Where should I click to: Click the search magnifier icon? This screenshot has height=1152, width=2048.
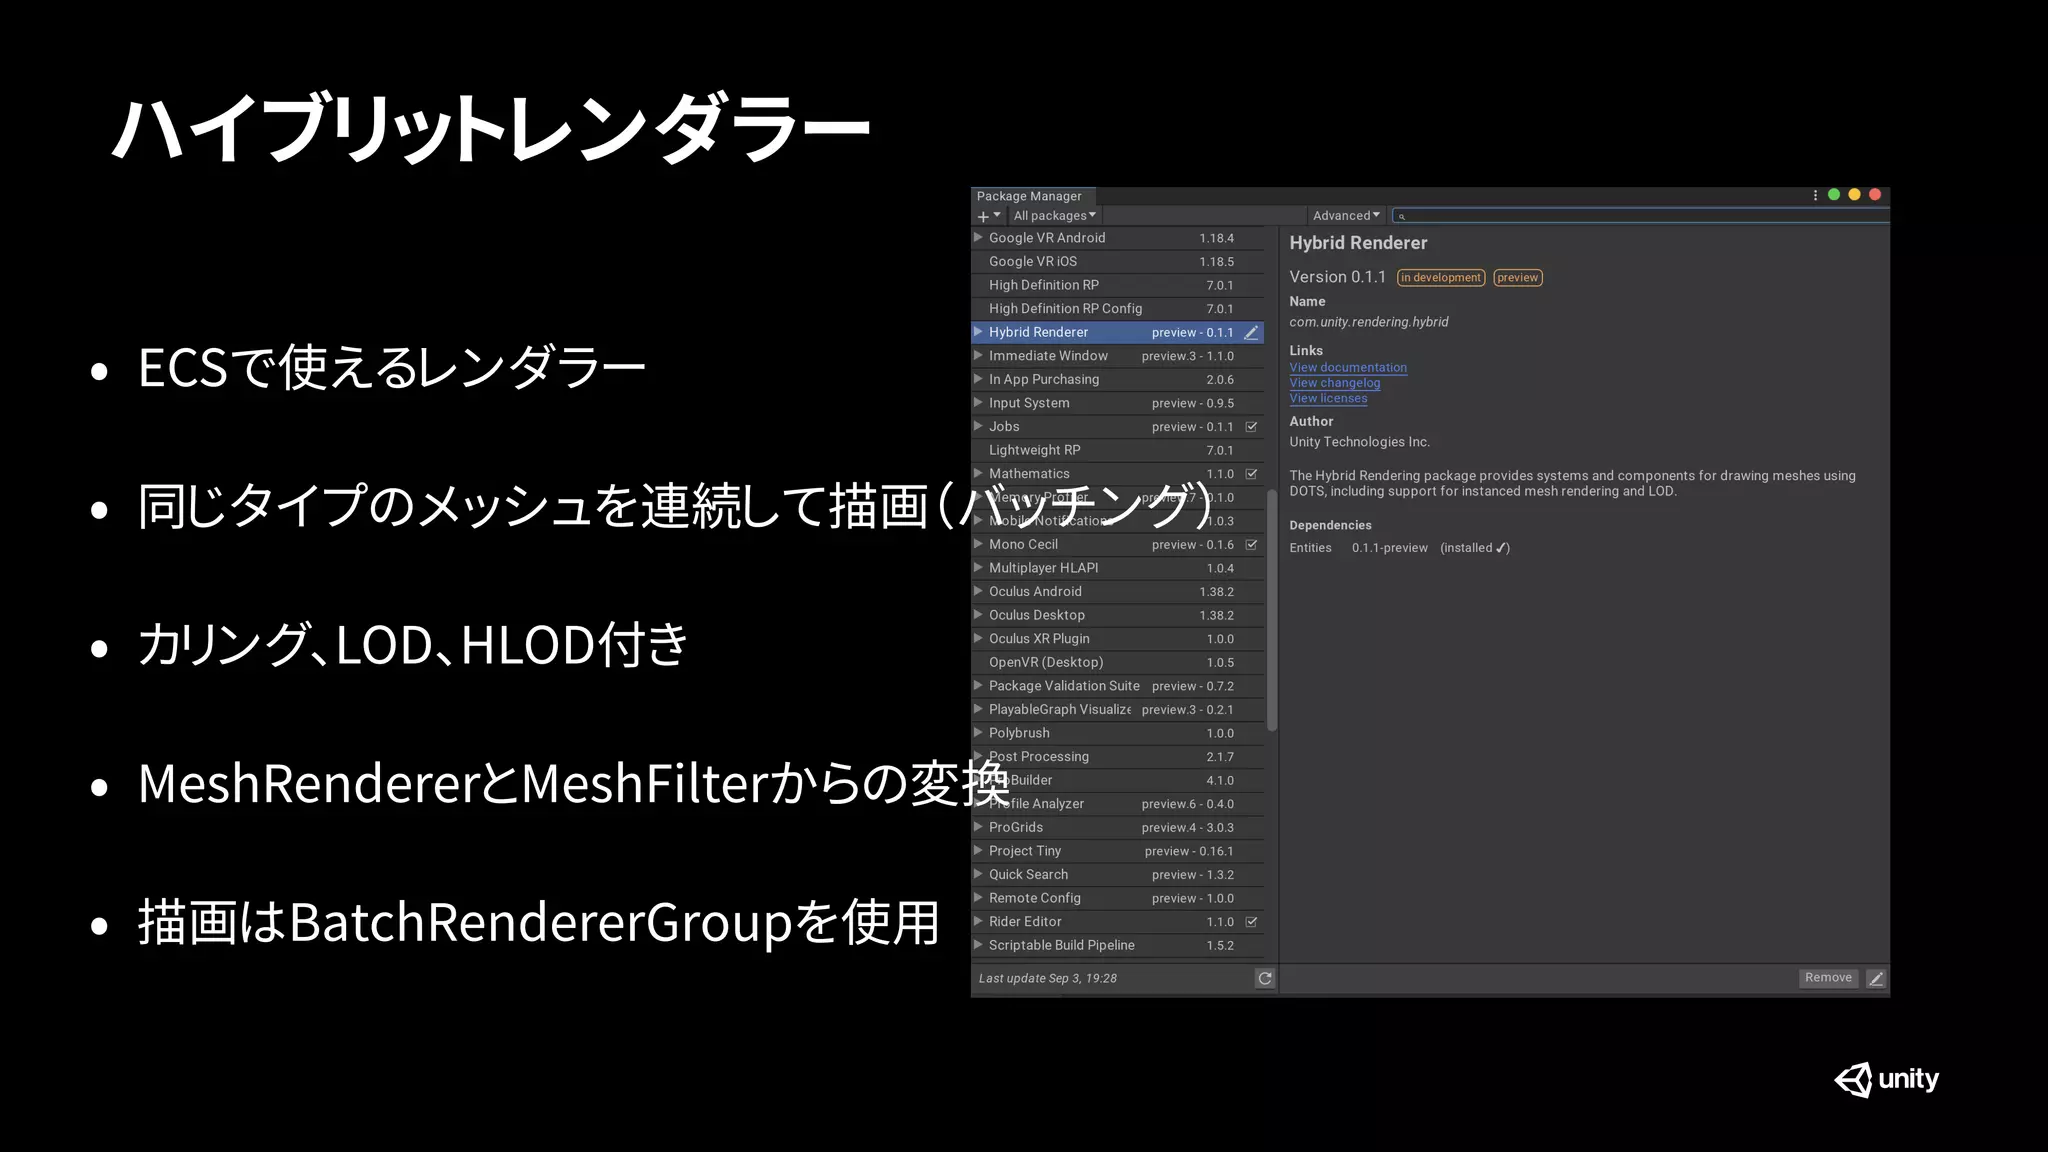point(1402,216)
